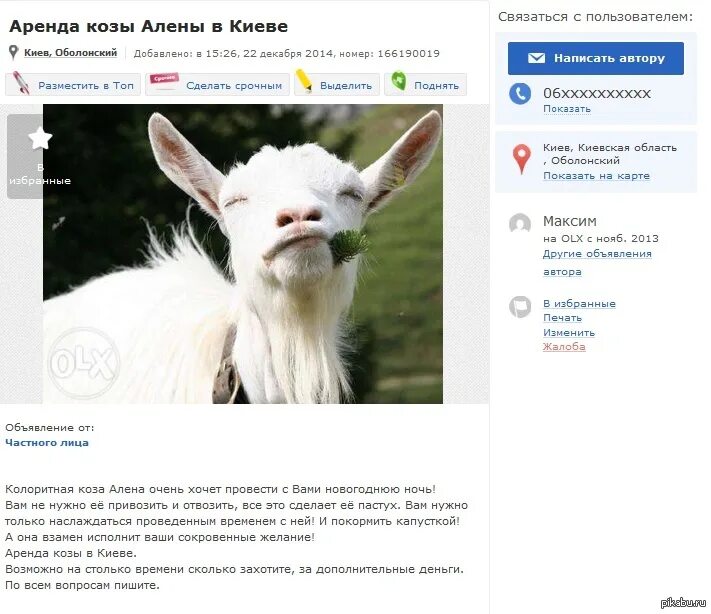This screenshot has height=614, width=711.
Task: Click the Изменить link
Action: coord(569,332)
